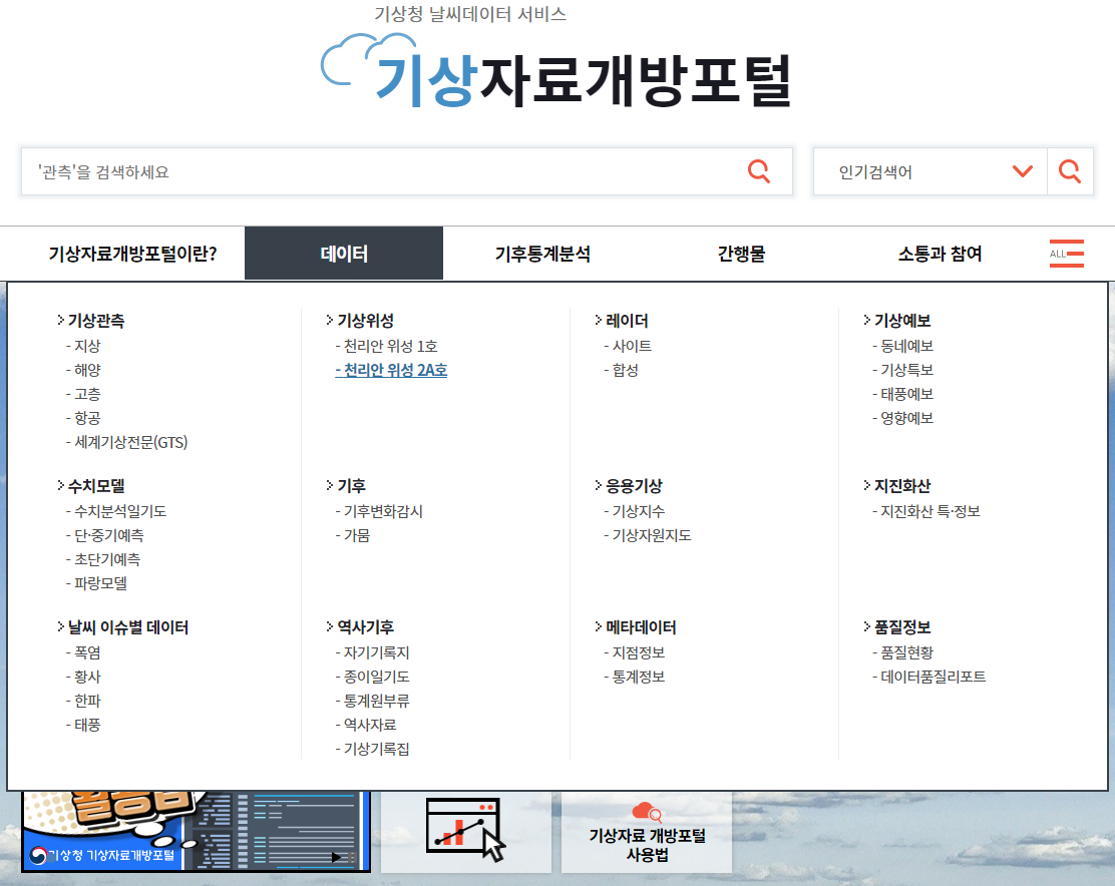
Task: Click the main search magnifier icon
Action: pyautogui.click(x=759, y=171)
